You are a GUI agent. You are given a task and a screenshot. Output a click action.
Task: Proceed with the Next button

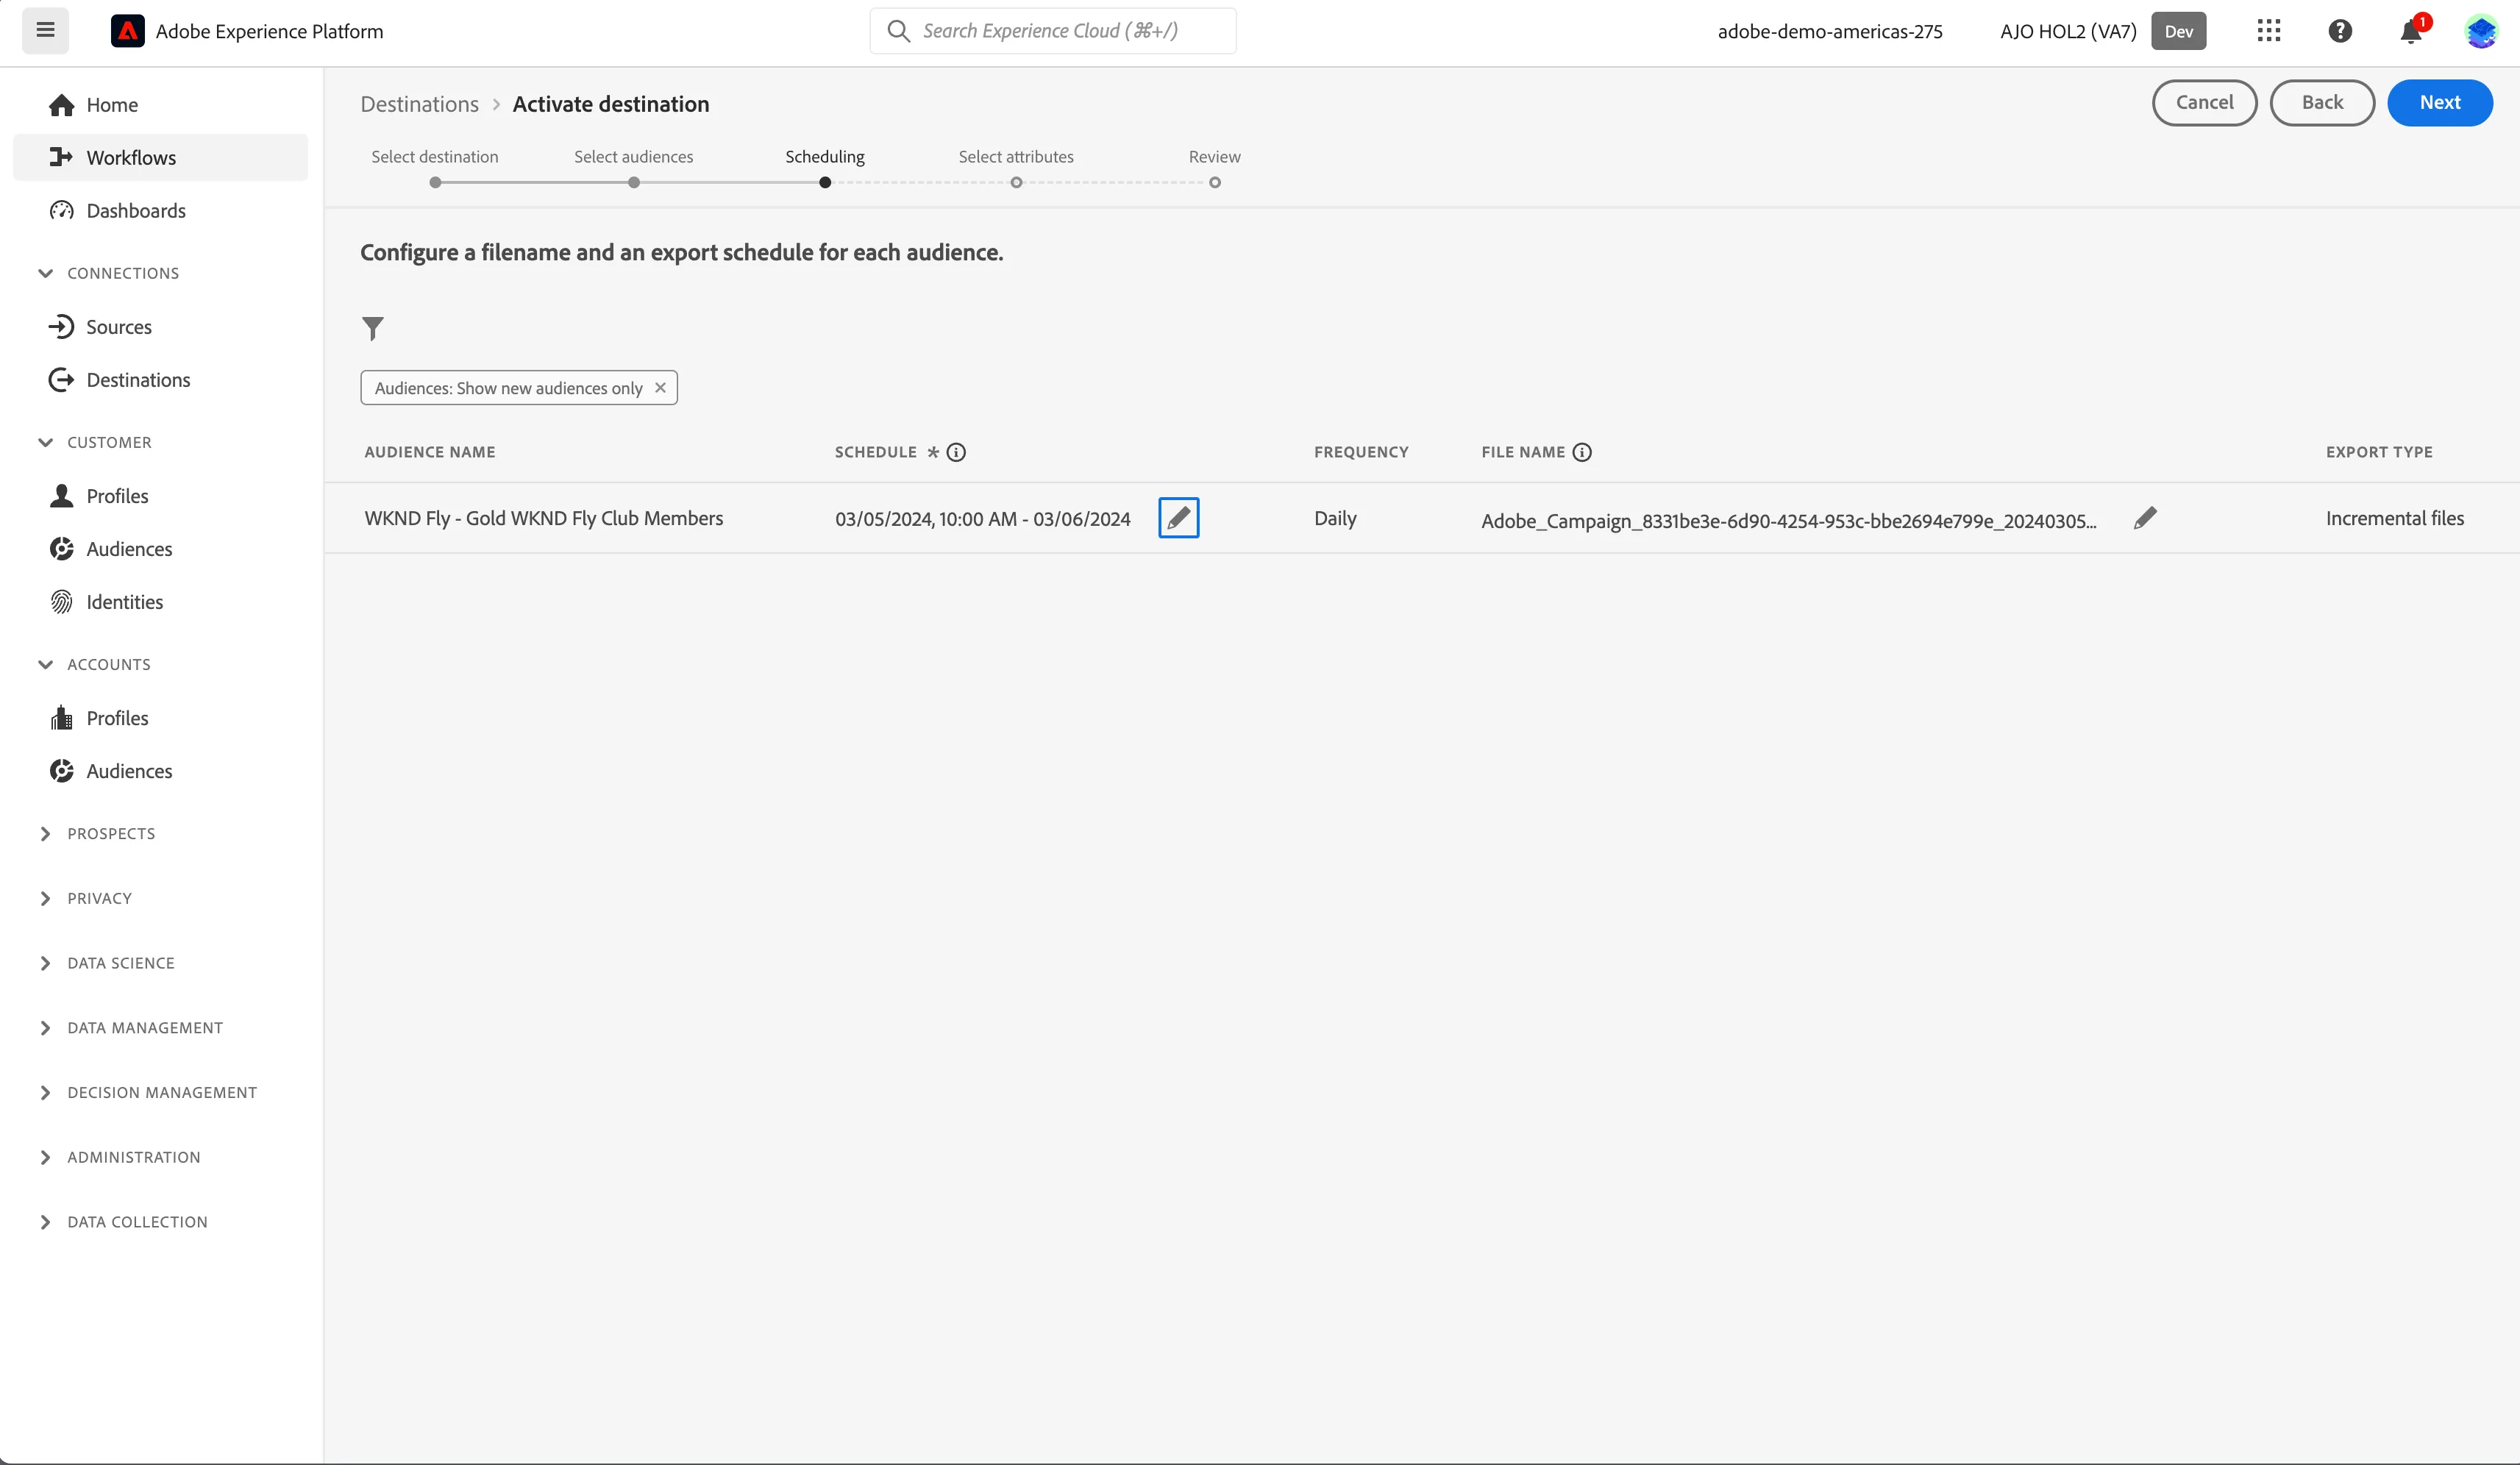2440,103
